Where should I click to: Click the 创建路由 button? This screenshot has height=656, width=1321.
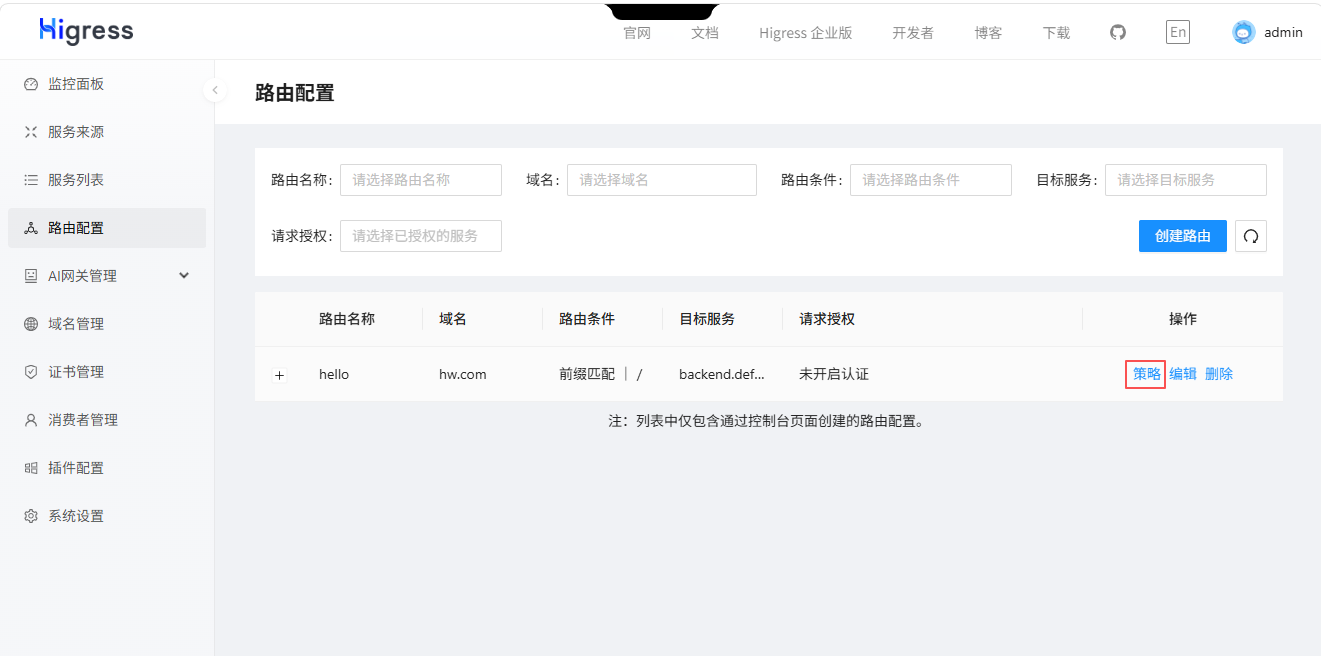click(1183, 236)
